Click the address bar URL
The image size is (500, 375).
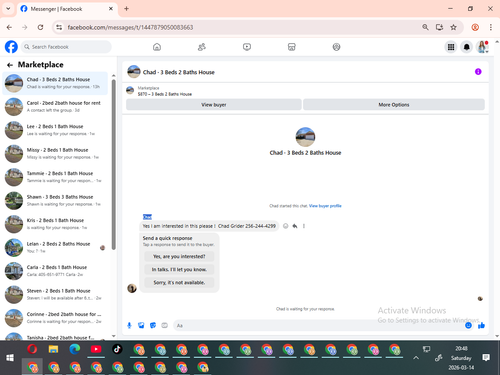pos(130,27)
